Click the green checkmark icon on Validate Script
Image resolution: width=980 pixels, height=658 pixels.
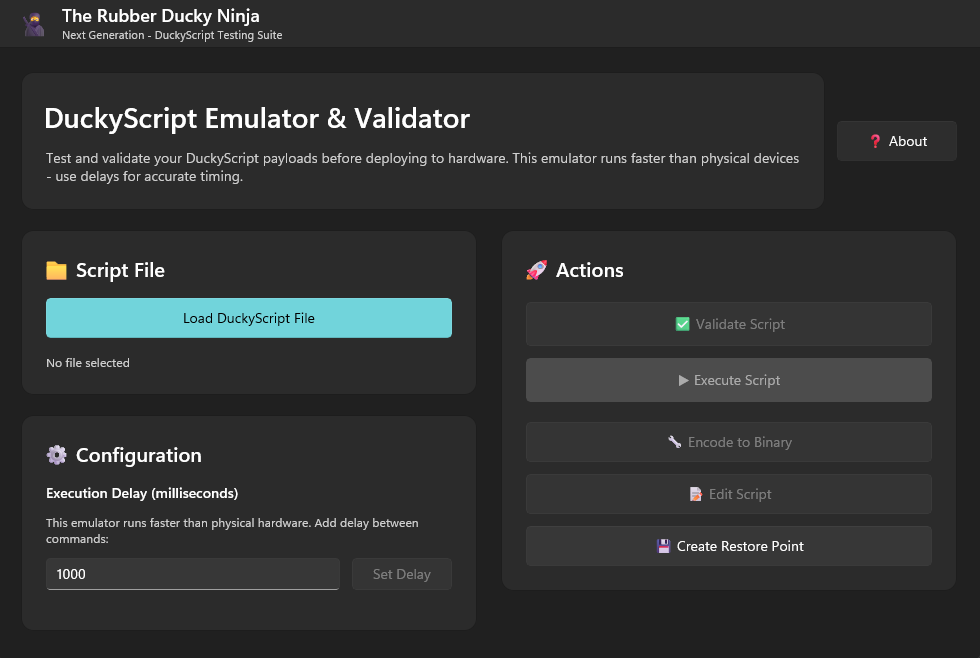tap(682, 324)
